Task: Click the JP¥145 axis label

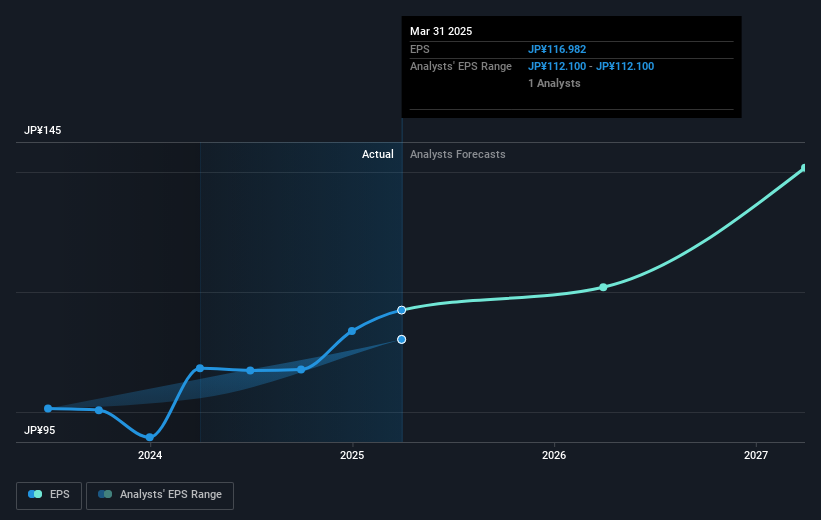Action: (x=42, y=130)
